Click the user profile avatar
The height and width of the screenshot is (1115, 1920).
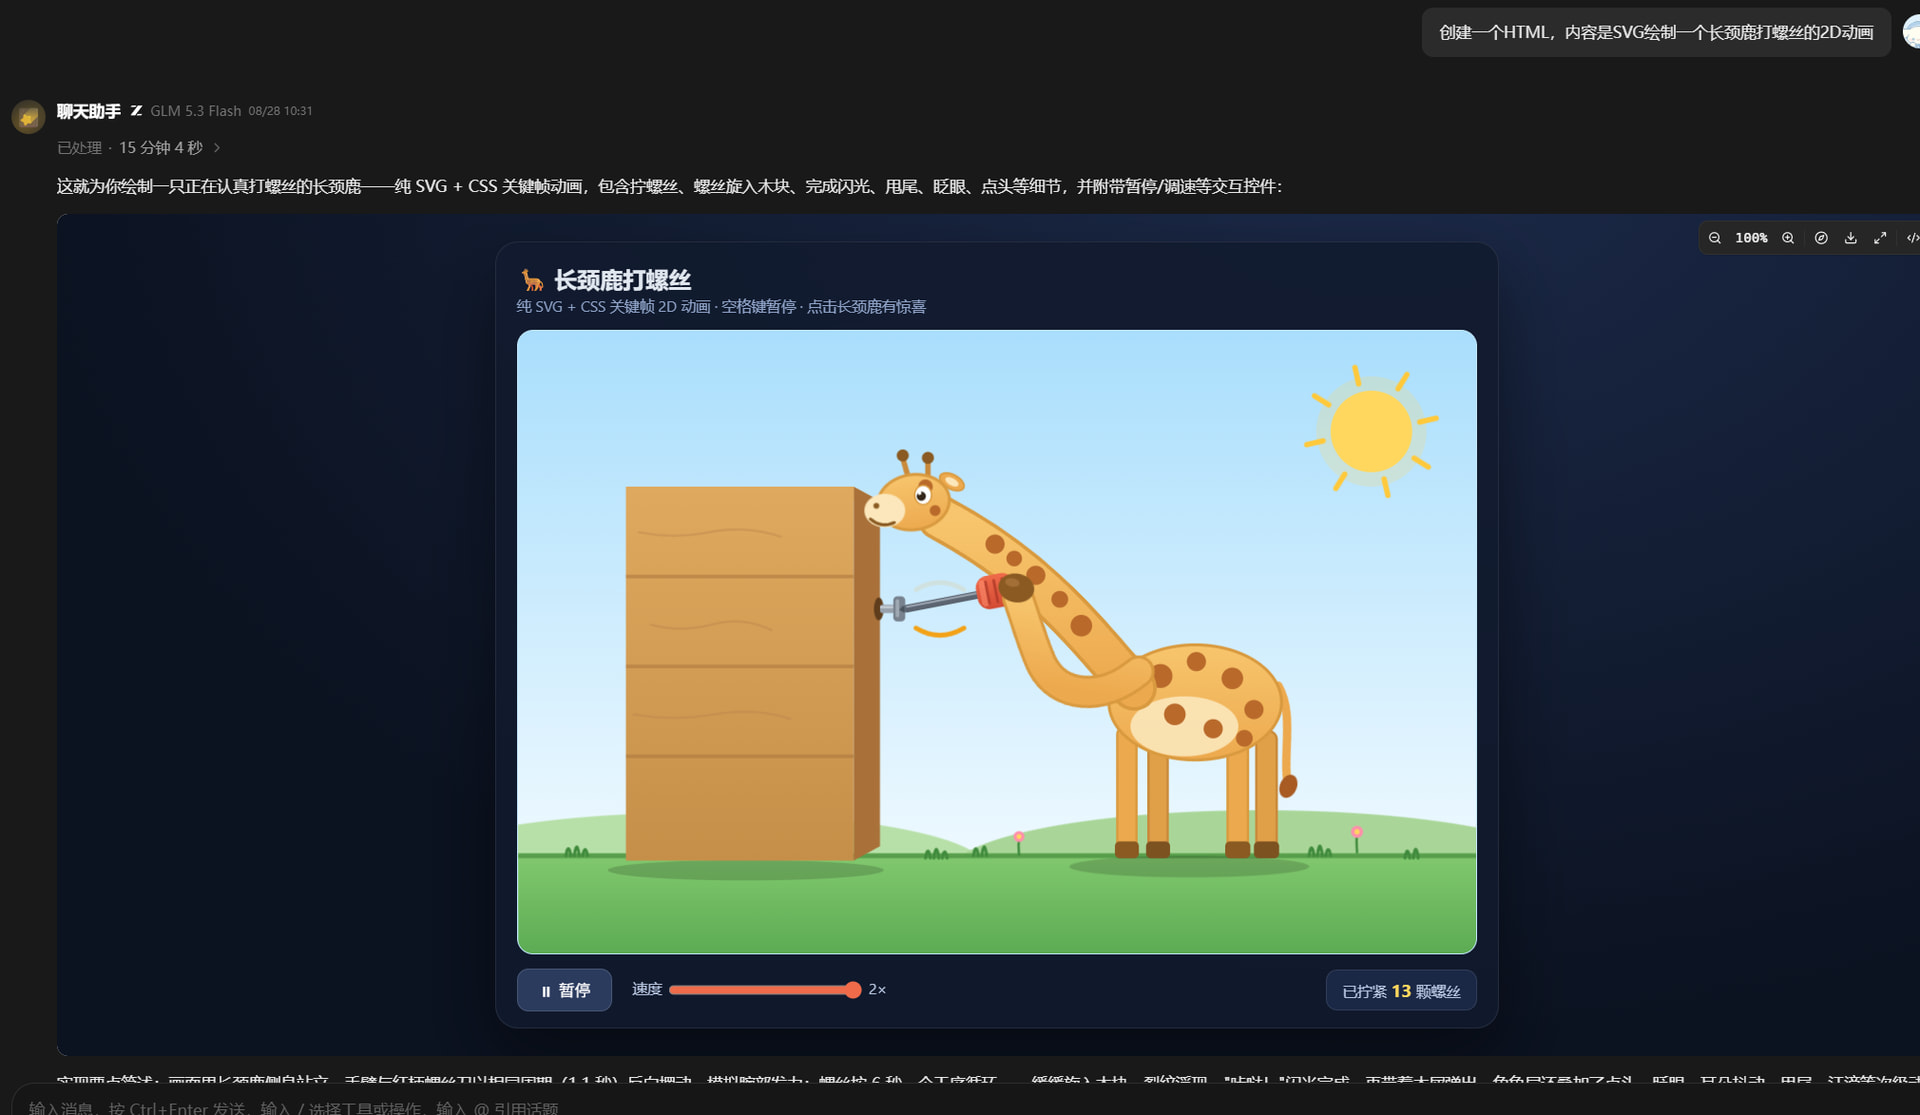point(1912,32)
